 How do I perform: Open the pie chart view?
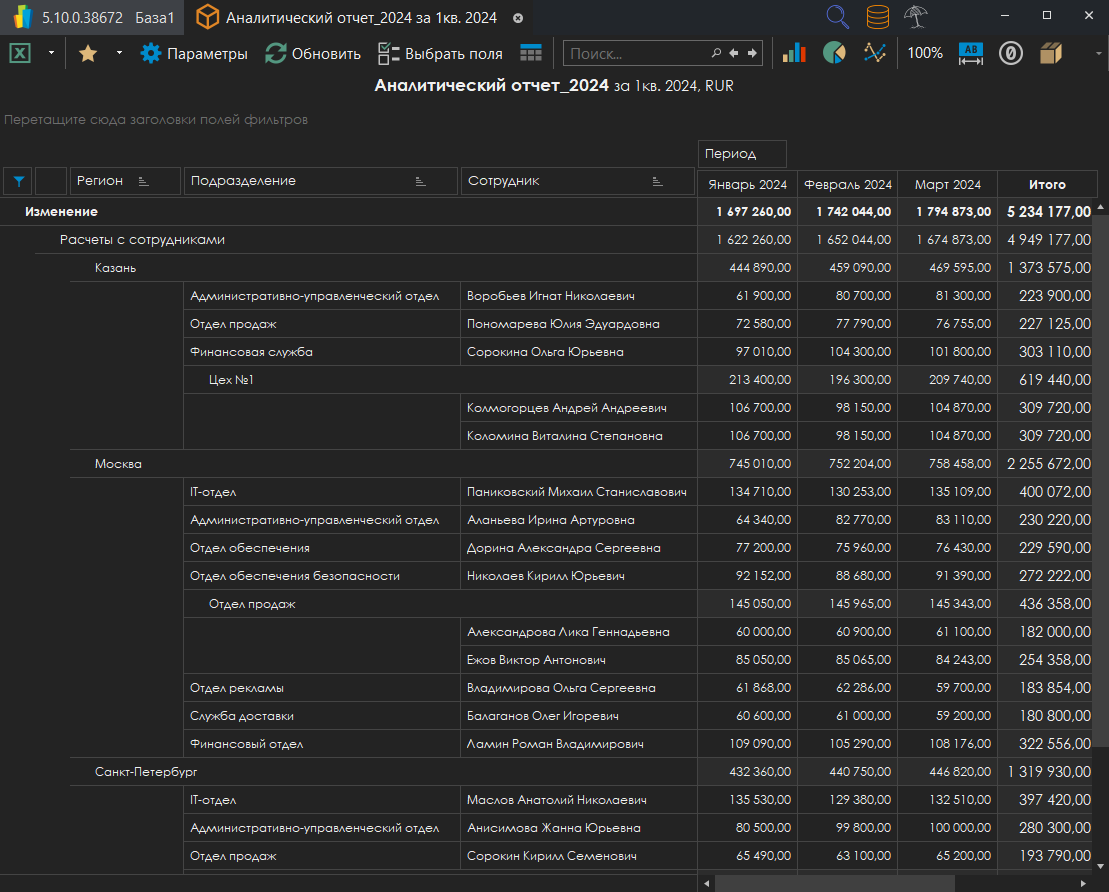tap(834, 54)
